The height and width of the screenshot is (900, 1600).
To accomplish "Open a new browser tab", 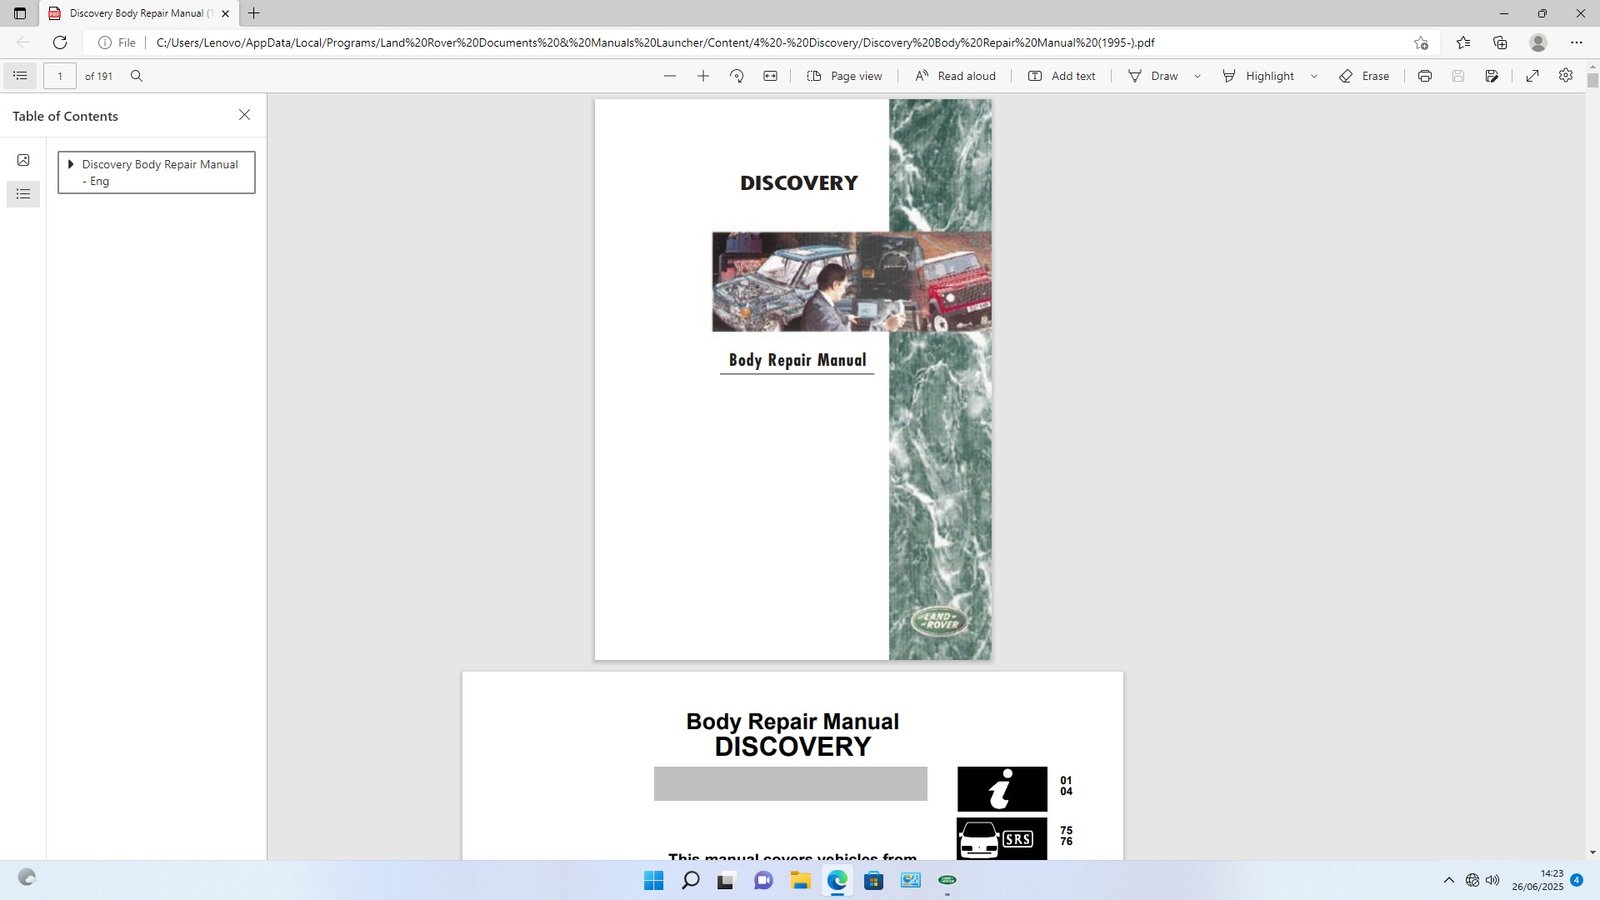I will 254,13.
